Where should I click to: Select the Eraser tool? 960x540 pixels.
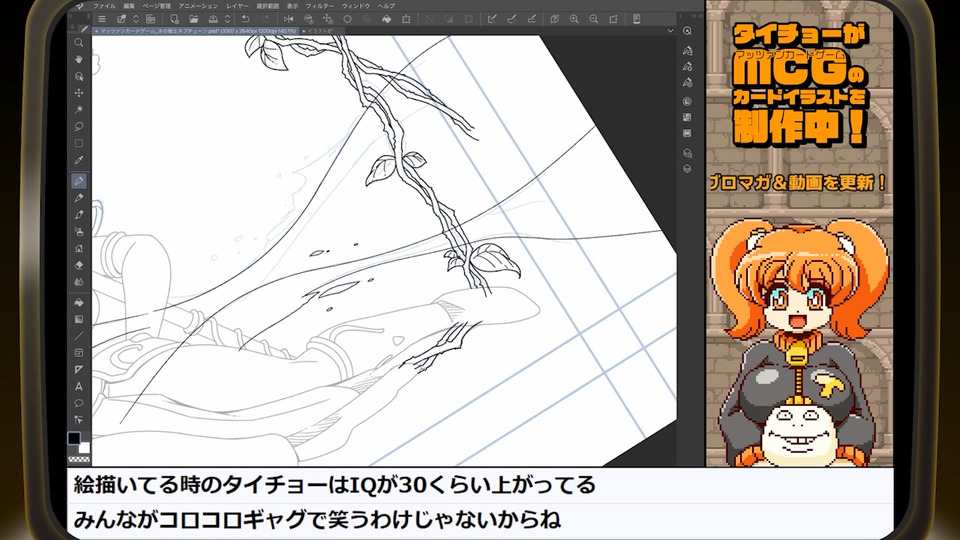coord(78,265)
